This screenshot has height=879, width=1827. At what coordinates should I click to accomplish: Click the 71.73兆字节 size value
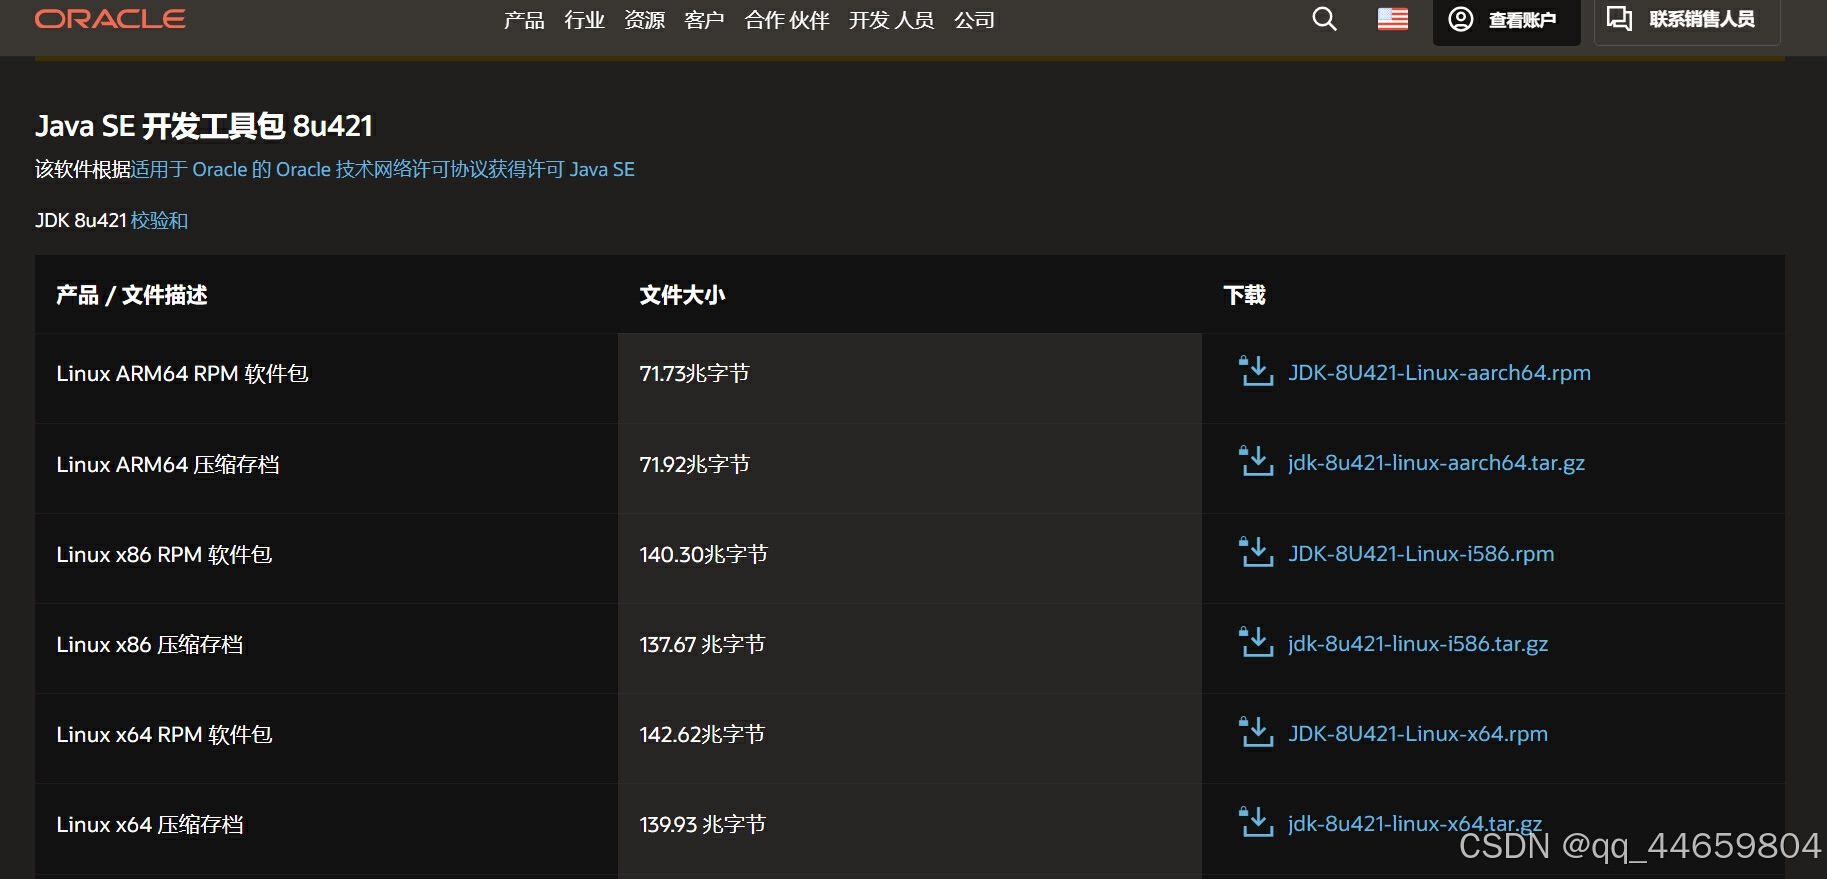coord(694,373)
